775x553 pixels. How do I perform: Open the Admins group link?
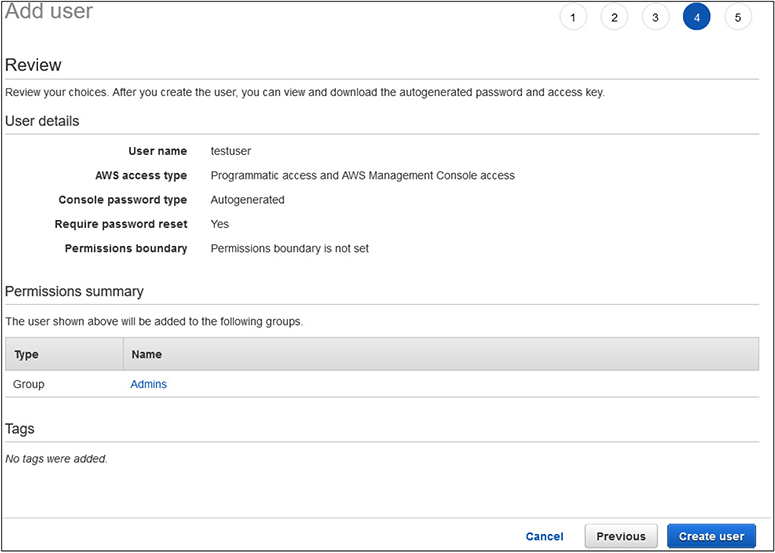tap(148, 384)
